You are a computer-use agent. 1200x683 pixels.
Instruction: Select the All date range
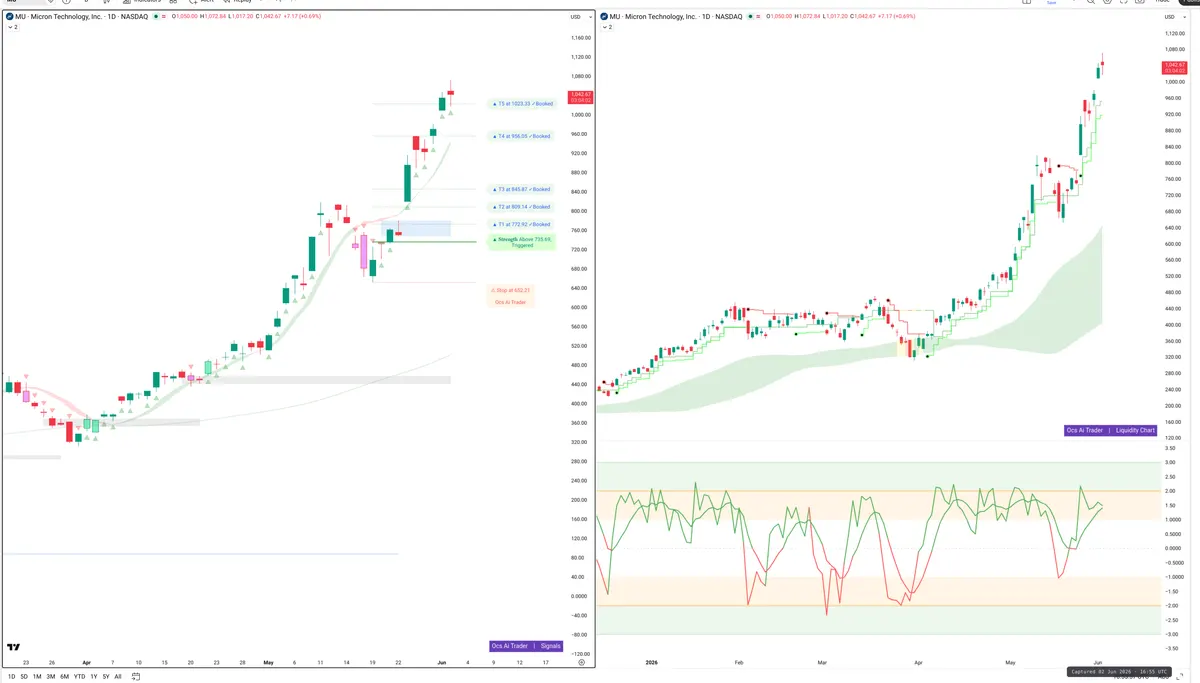coord(118,677)
